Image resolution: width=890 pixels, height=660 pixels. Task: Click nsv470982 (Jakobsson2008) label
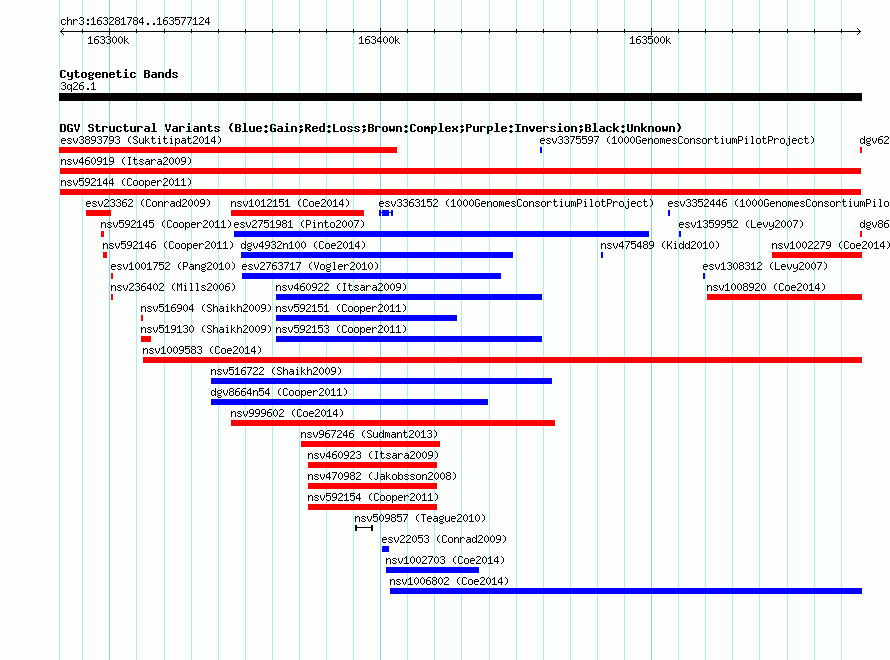pos(382,476)
